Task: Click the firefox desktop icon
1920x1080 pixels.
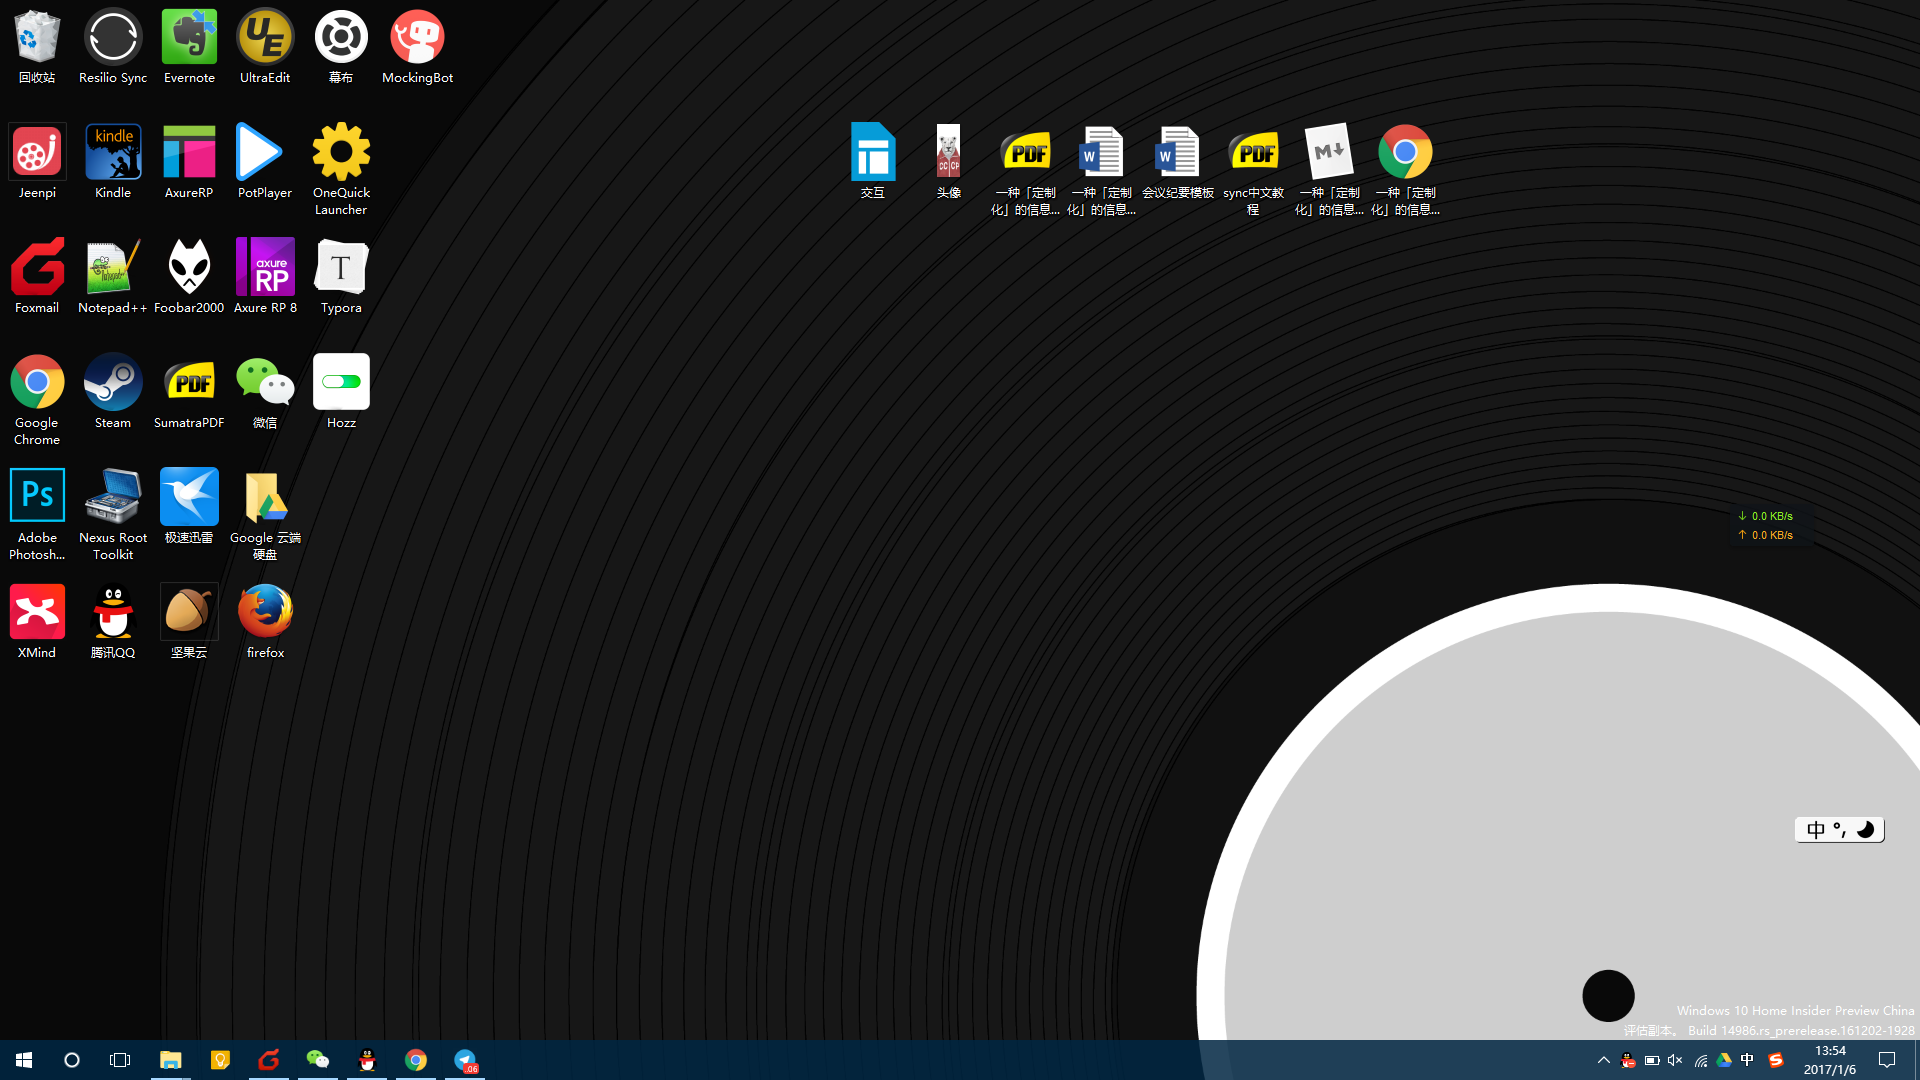Action: coord(265,622)
